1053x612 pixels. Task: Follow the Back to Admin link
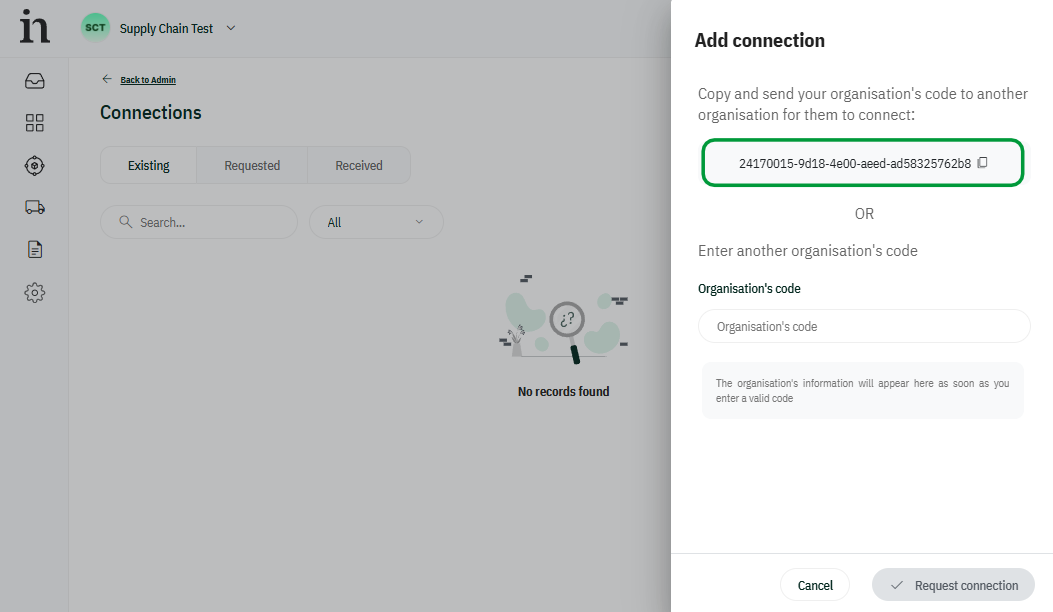click(148, 80)
